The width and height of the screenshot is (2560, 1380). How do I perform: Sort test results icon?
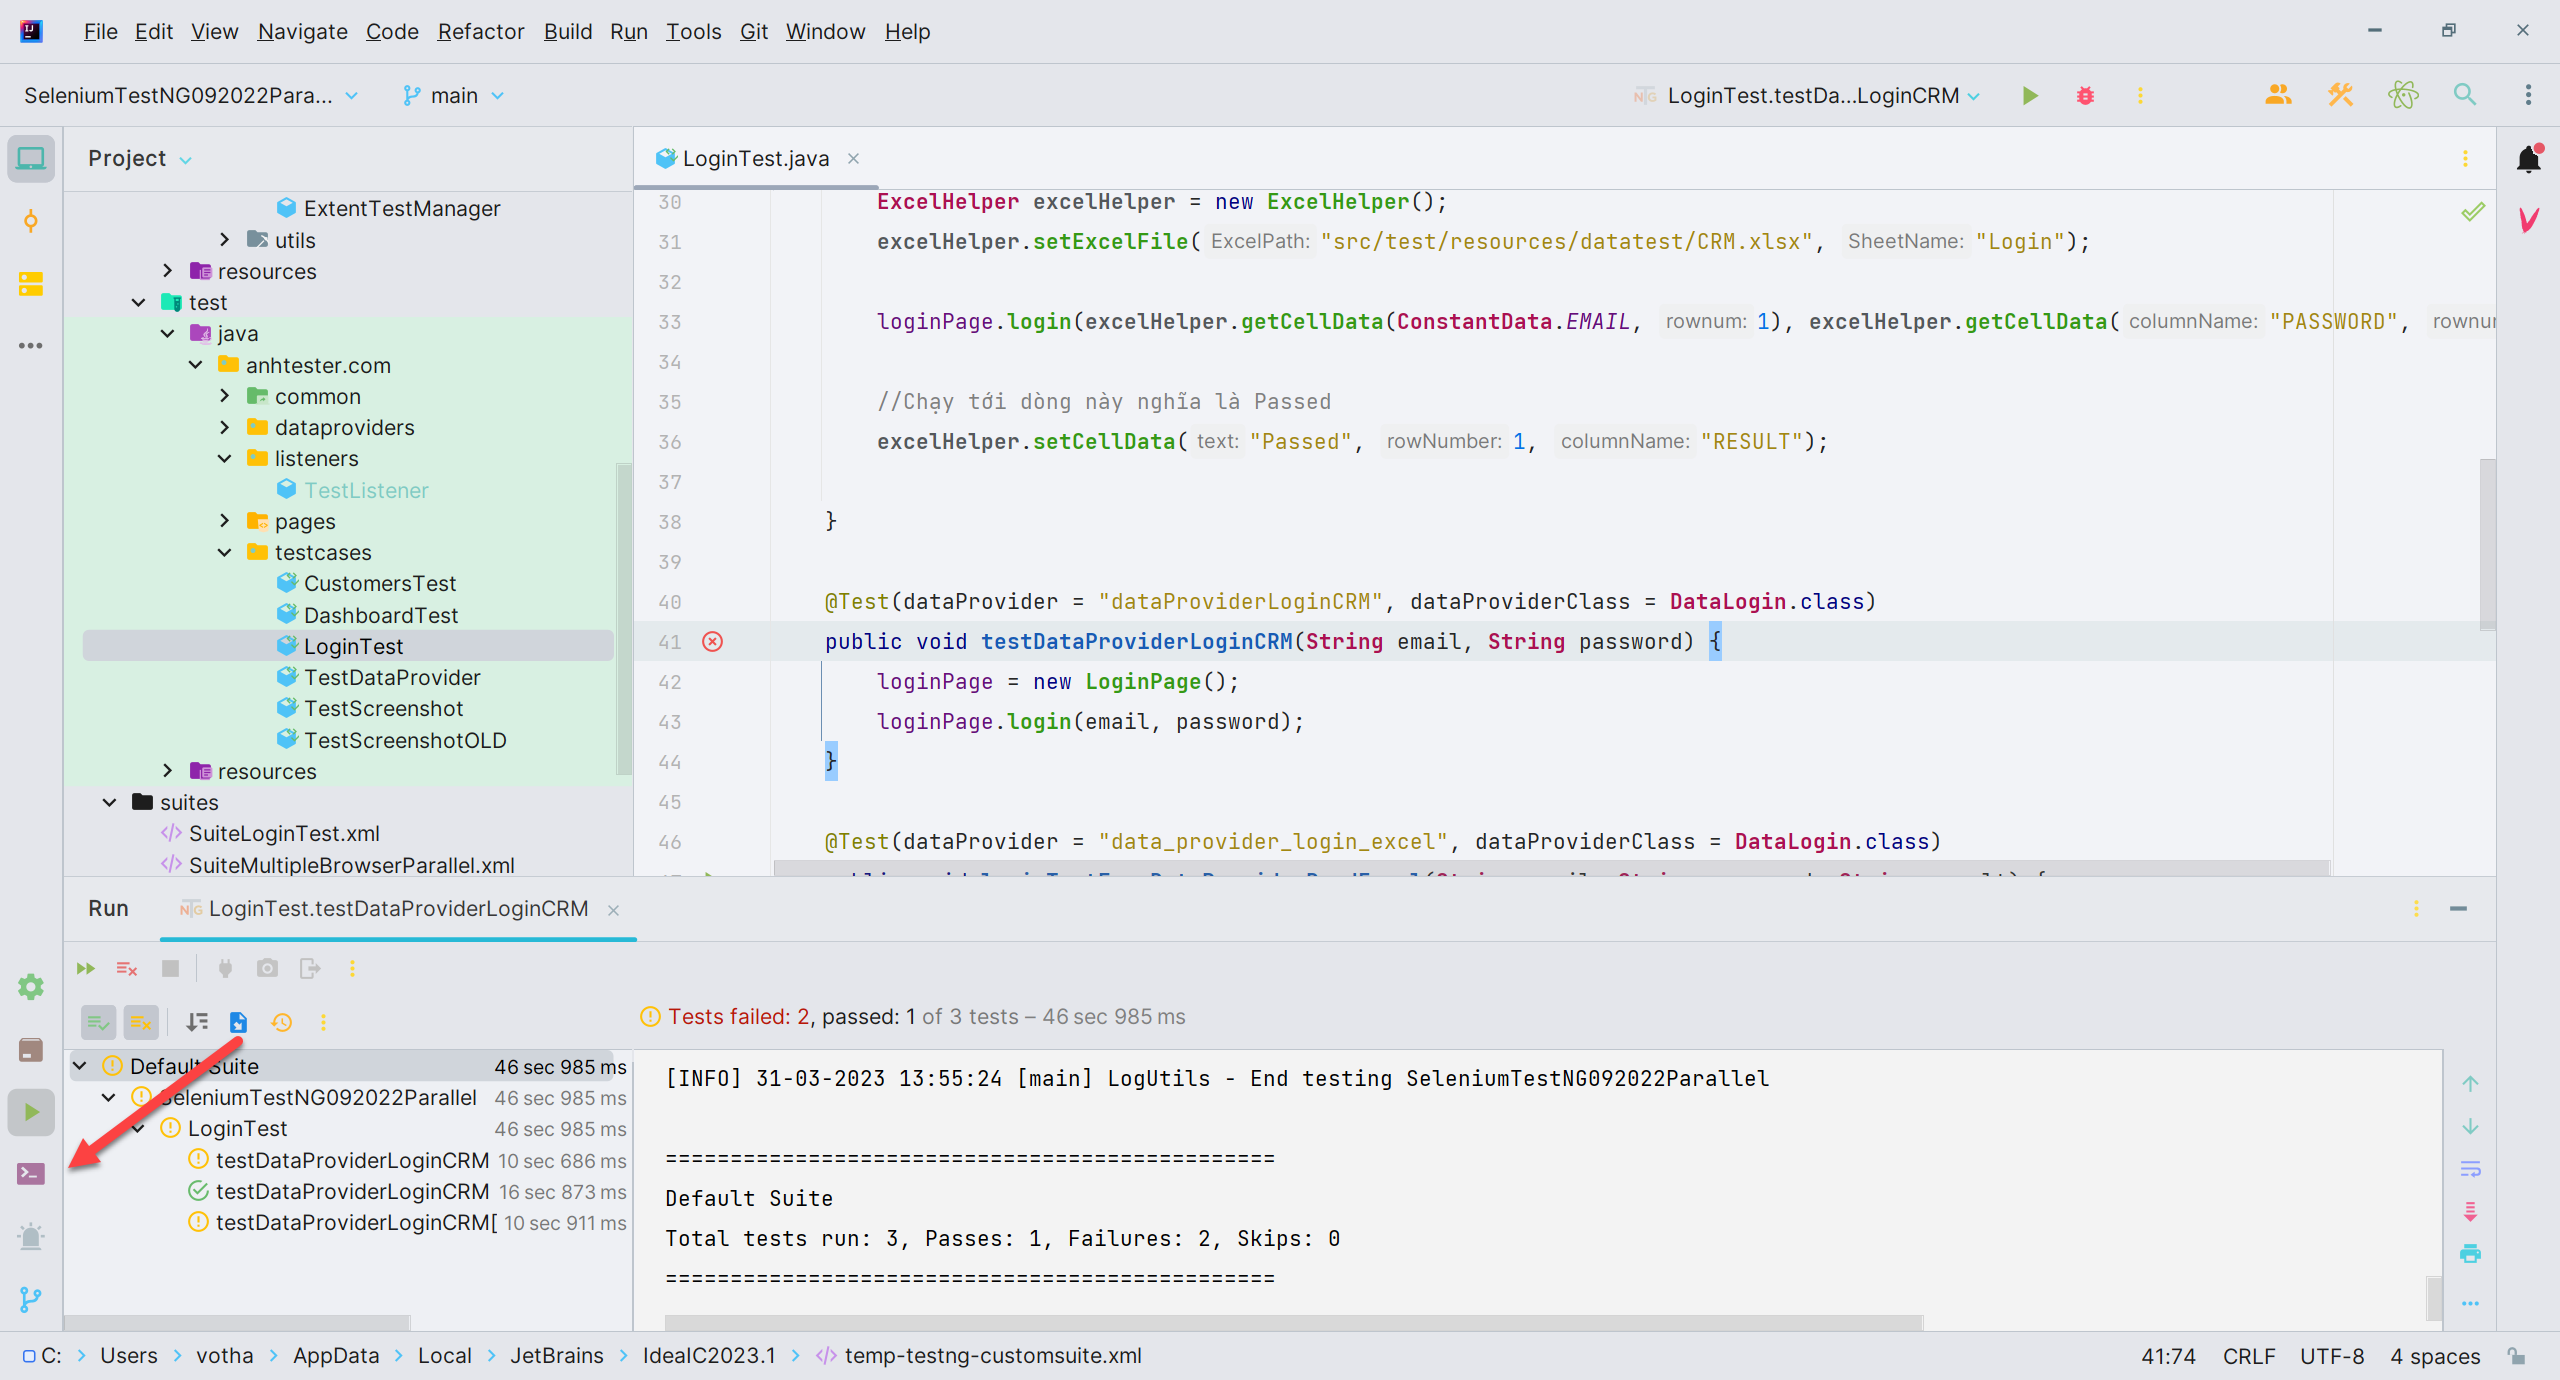pos(197,1022)
